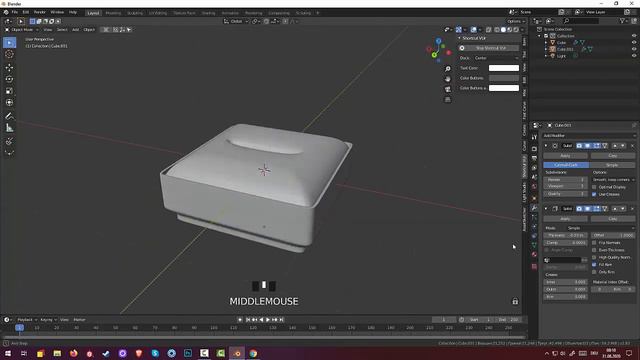
Task: Enable Flip Normals checkbox
Action: tap(594, 243)
